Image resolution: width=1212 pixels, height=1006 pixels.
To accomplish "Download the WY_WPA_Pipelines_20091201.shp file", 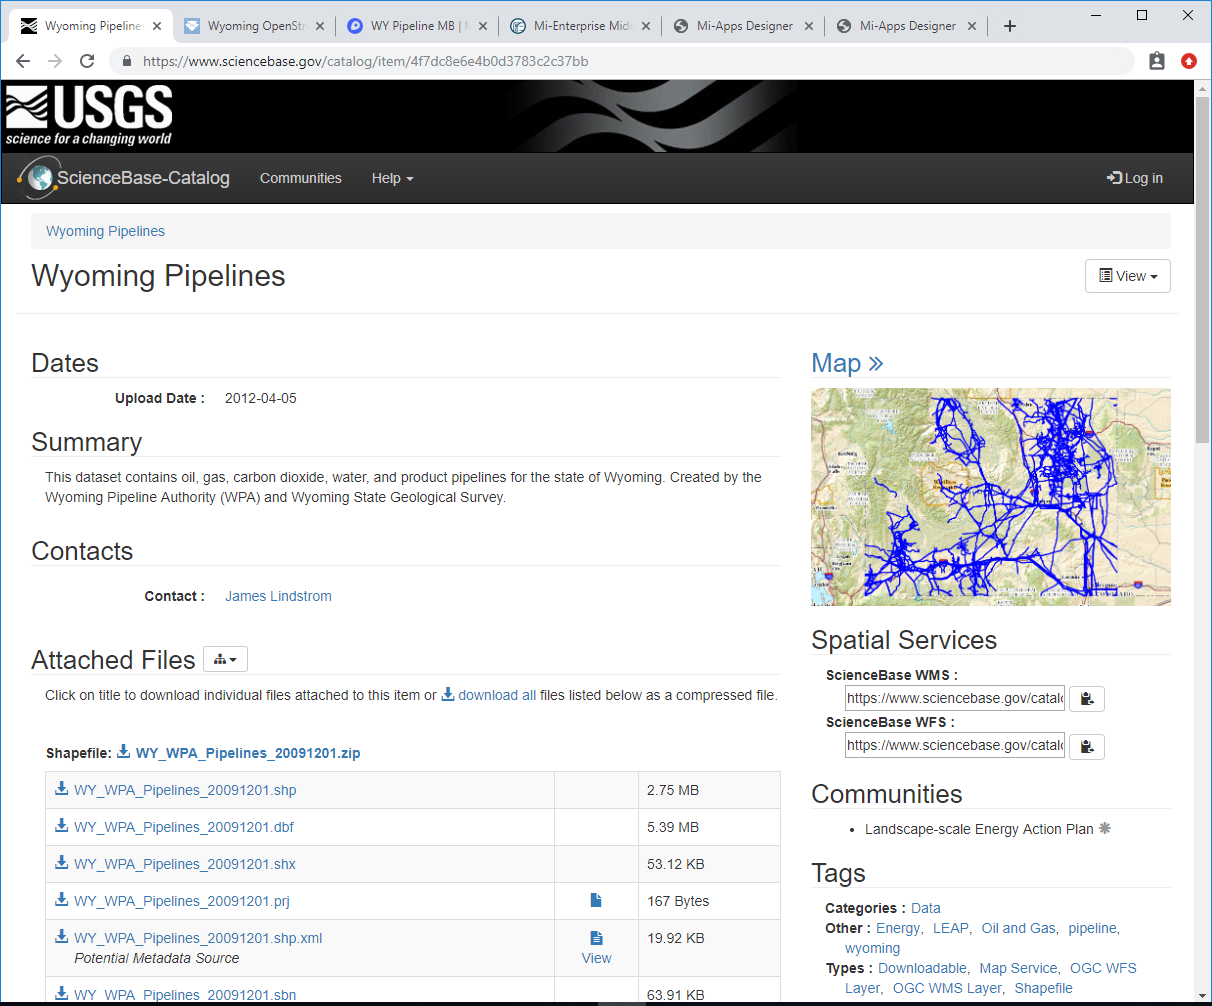I will 185,790.
